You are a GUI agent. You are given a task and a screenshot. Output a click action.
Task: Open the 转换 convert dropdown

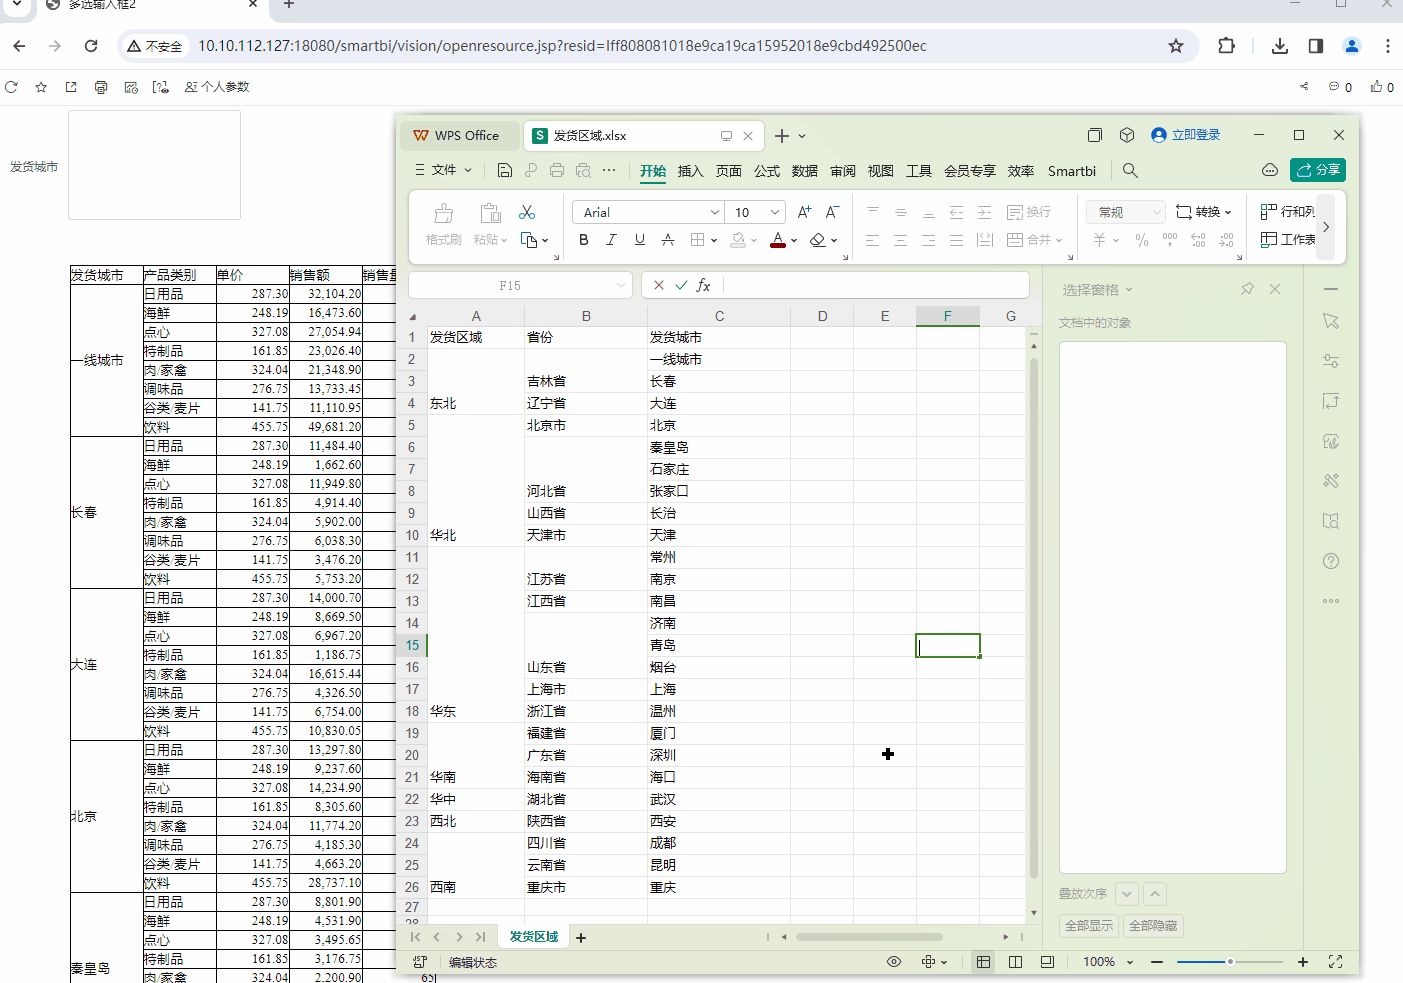pos(1204,212)
